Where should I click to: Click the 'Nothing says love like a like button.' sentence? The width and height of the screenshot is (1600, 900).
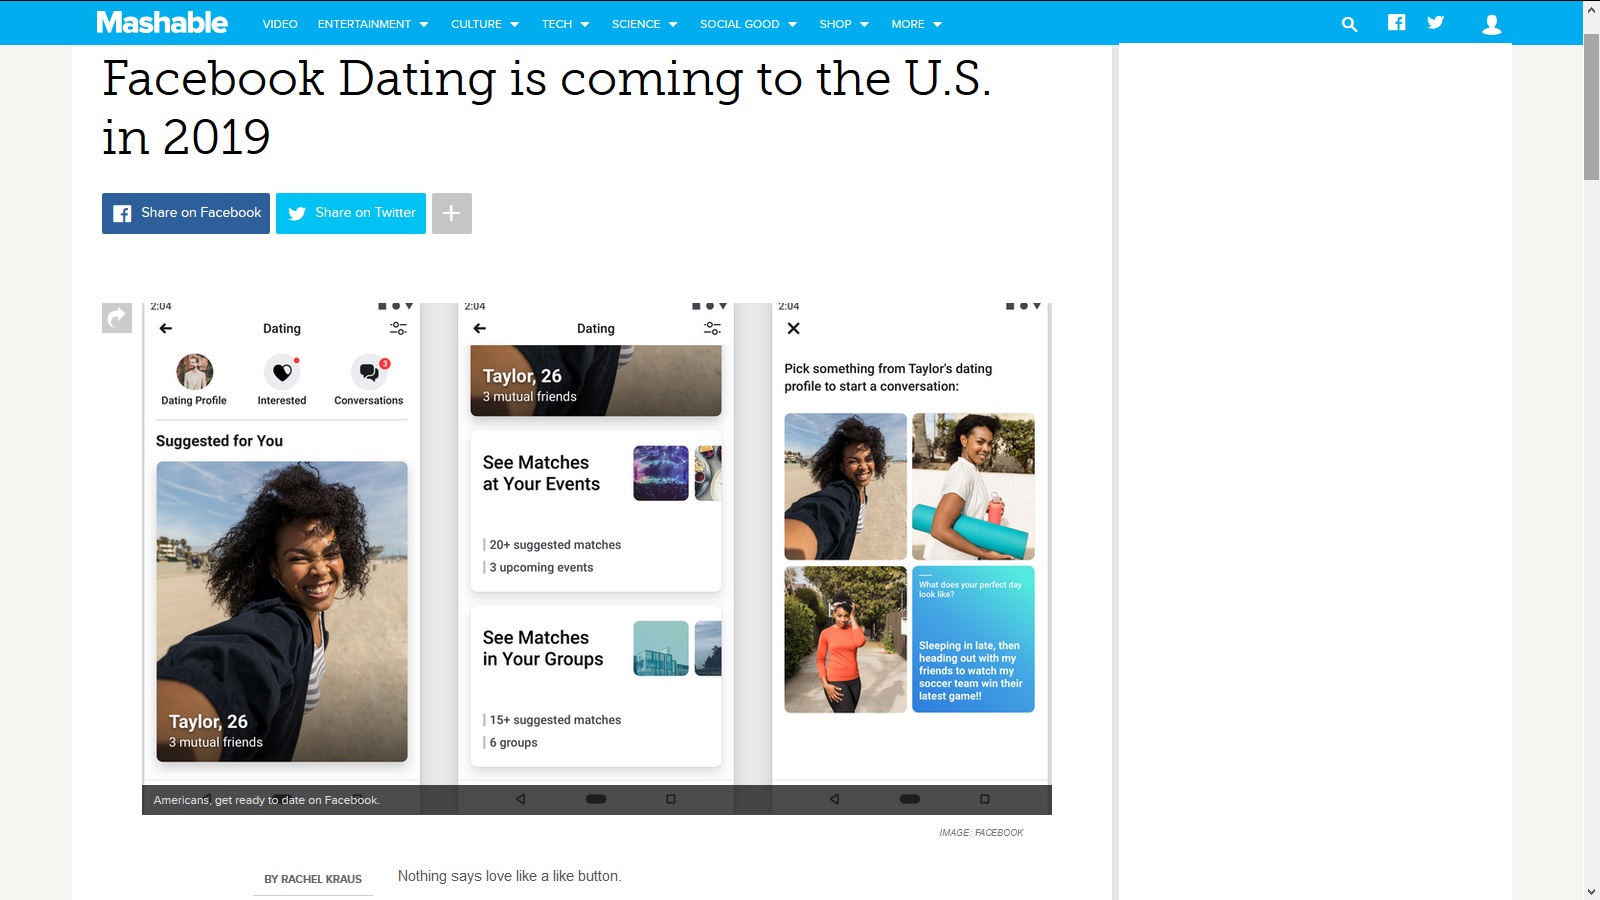[x=509, y=876]
